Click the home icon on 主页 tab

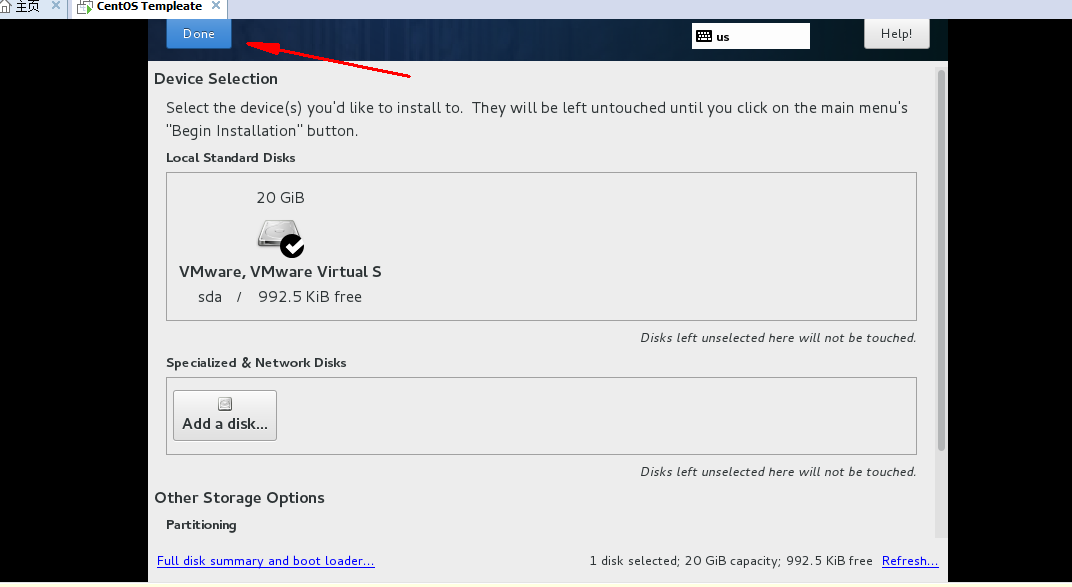point(6,7)
